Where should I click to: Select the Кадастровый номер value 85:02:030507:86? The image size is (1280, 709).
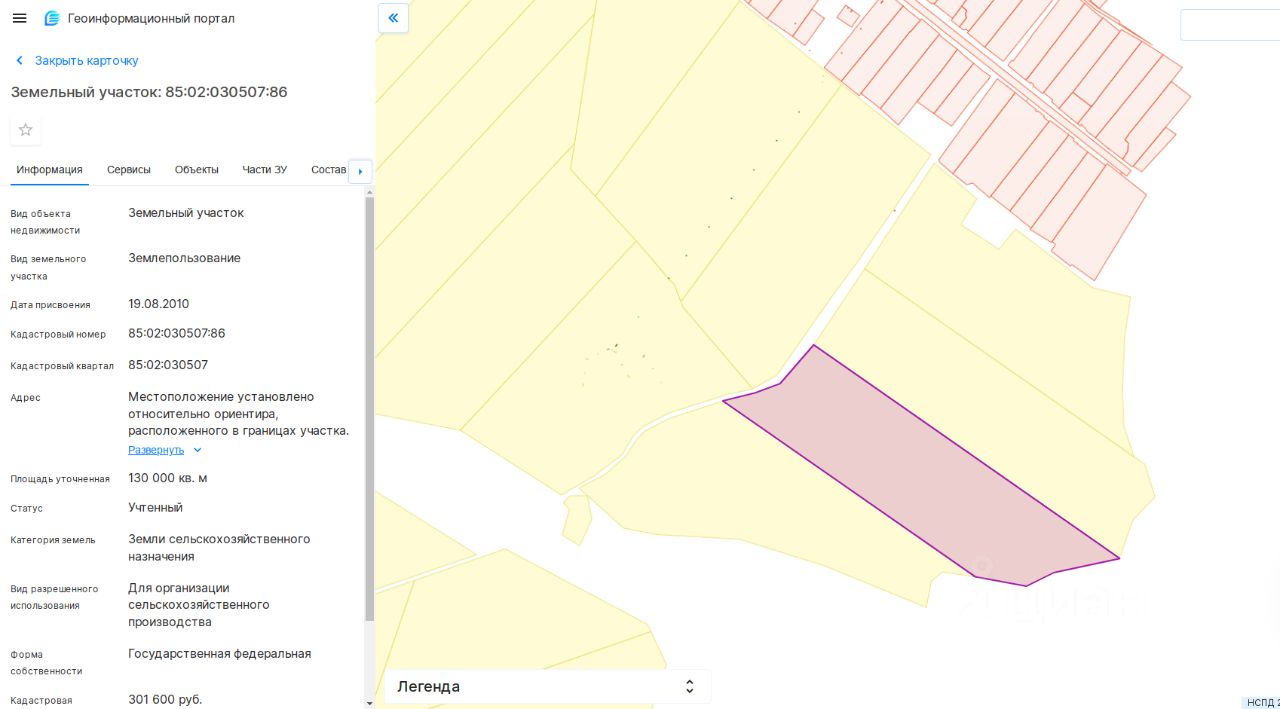[x=177, y=333]
